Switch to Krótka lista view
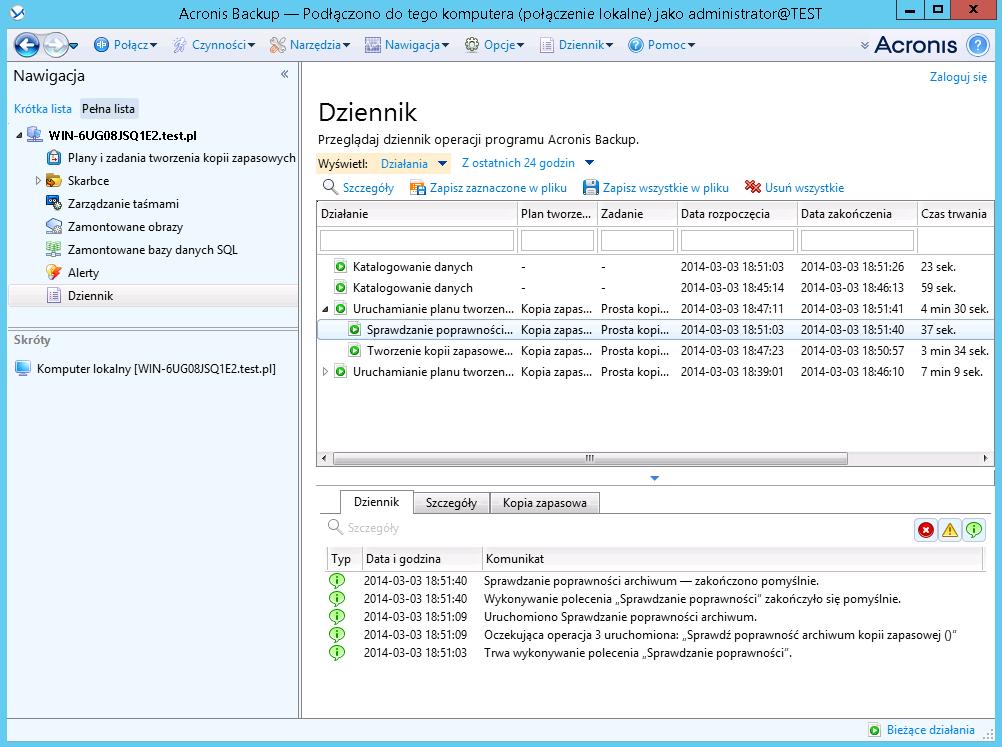 point(43,109)
